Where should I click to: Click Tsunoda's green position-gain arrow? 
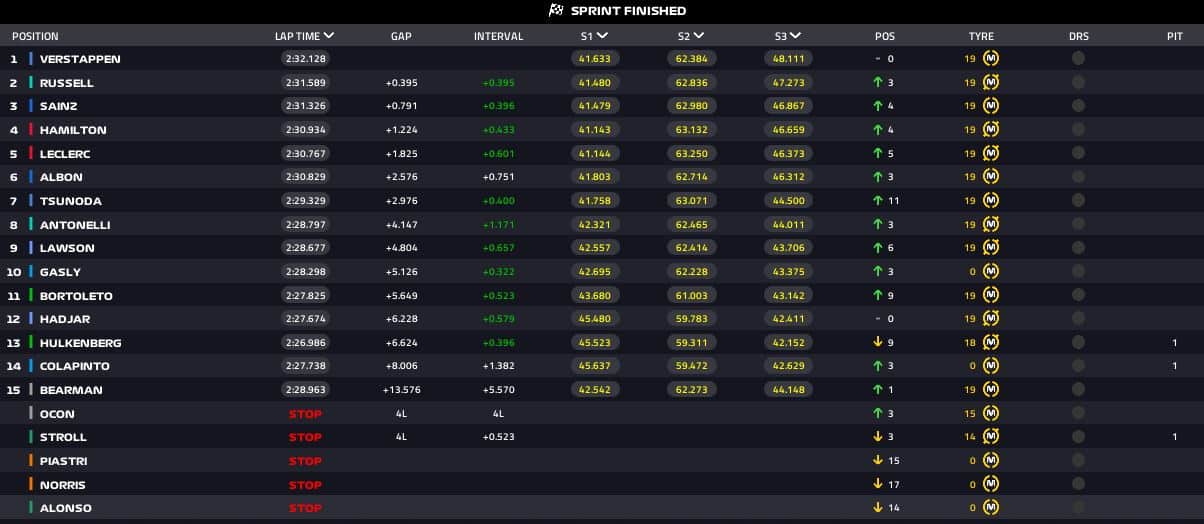pyautogui.click(x=877, y=201)
